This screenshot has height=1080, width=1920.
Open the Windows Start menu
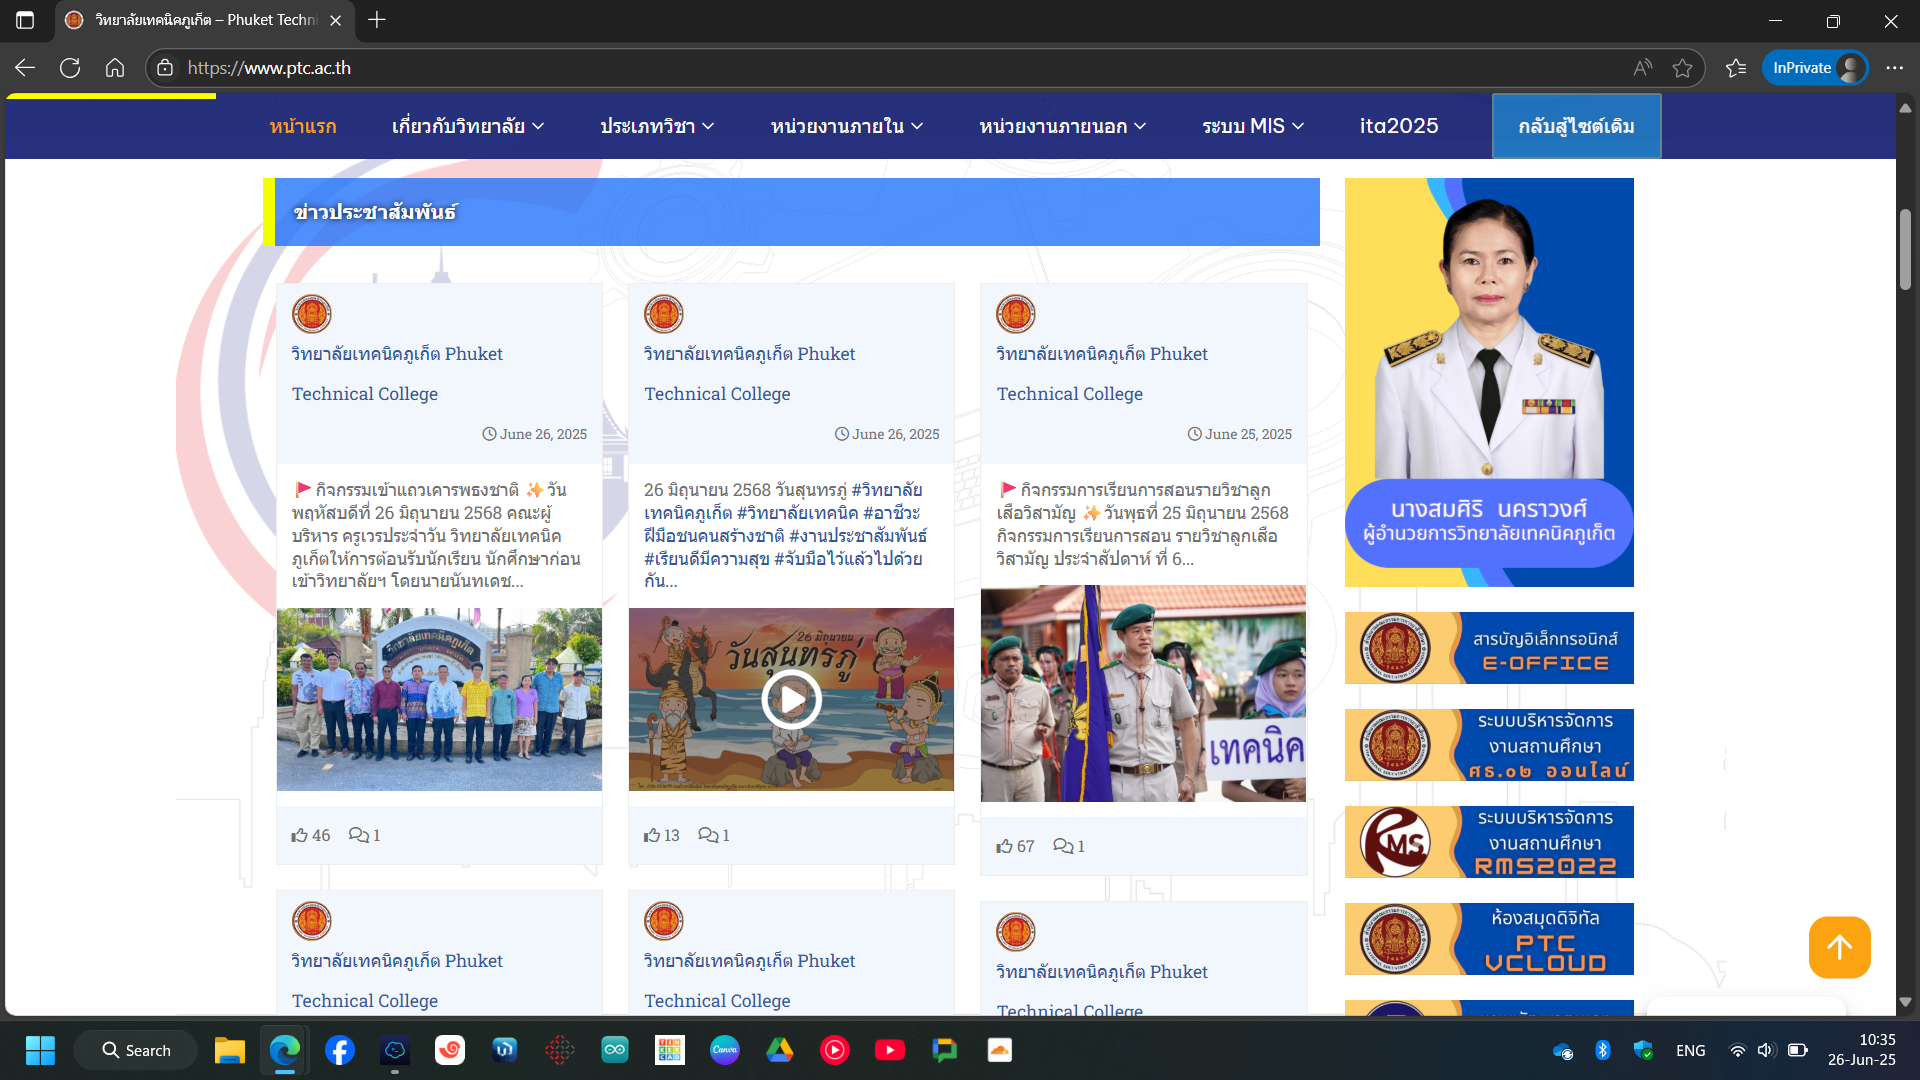tap(40, 1050)
